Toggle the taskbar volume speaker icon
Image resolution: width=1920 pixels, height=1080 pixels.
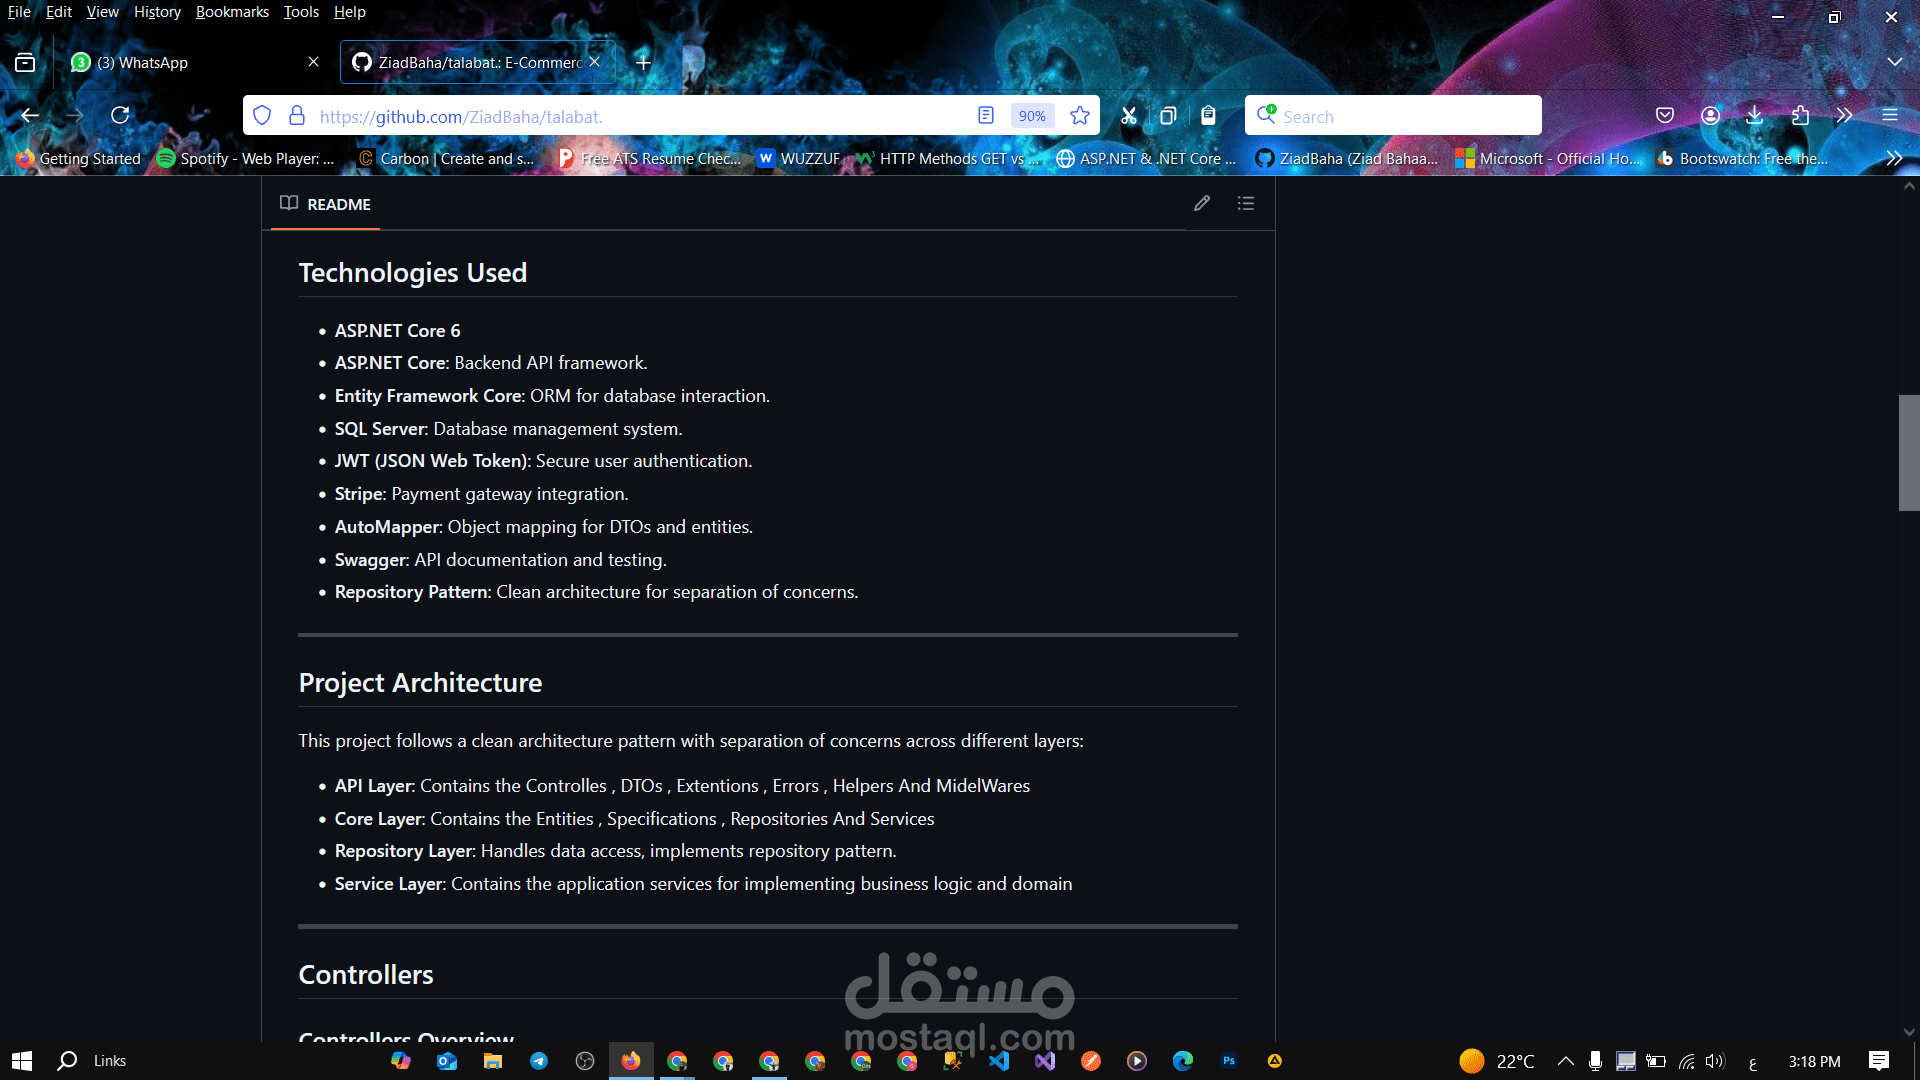pos(1715,1061)
